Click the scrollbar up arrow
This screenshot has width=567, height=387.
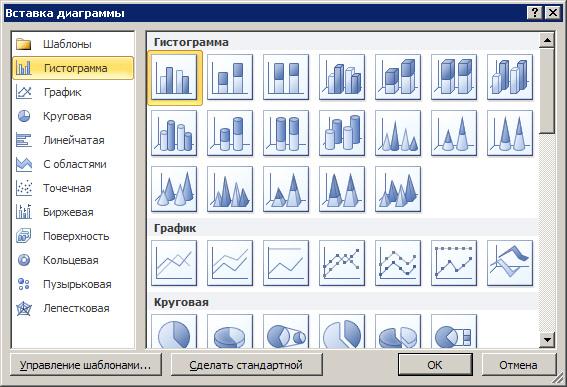point(547,40)
